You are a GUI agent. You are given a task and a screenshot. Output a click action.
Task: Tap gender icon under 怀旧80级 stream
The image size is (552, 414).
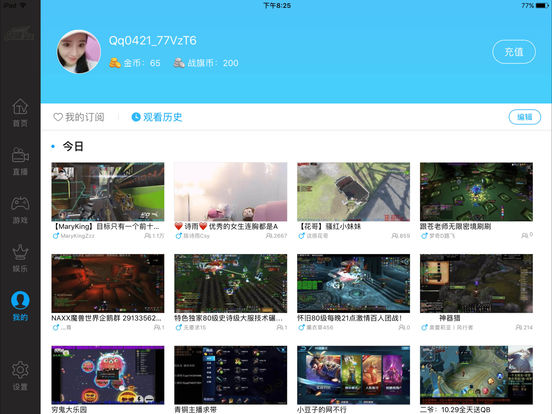point(301,327)
